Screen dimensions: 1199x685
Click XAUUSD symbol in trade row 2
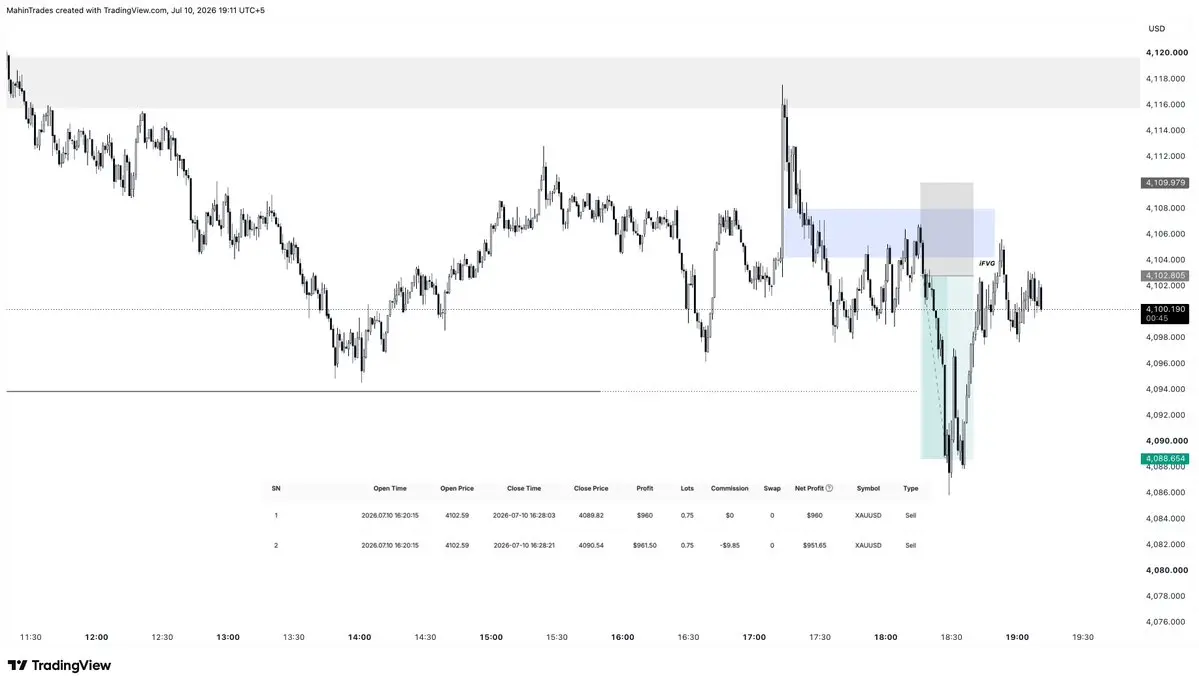(868, 545)
